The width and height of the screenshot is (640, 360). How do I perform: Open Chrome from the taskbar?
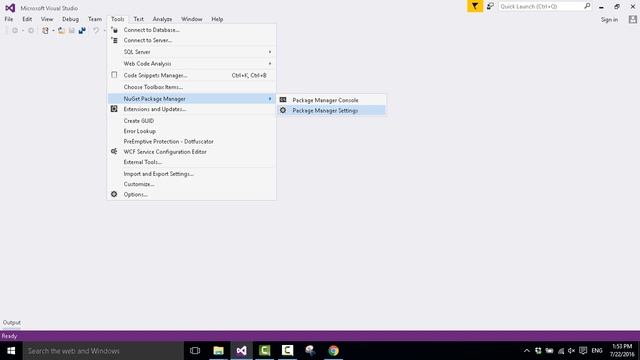(x=333, y=351)
